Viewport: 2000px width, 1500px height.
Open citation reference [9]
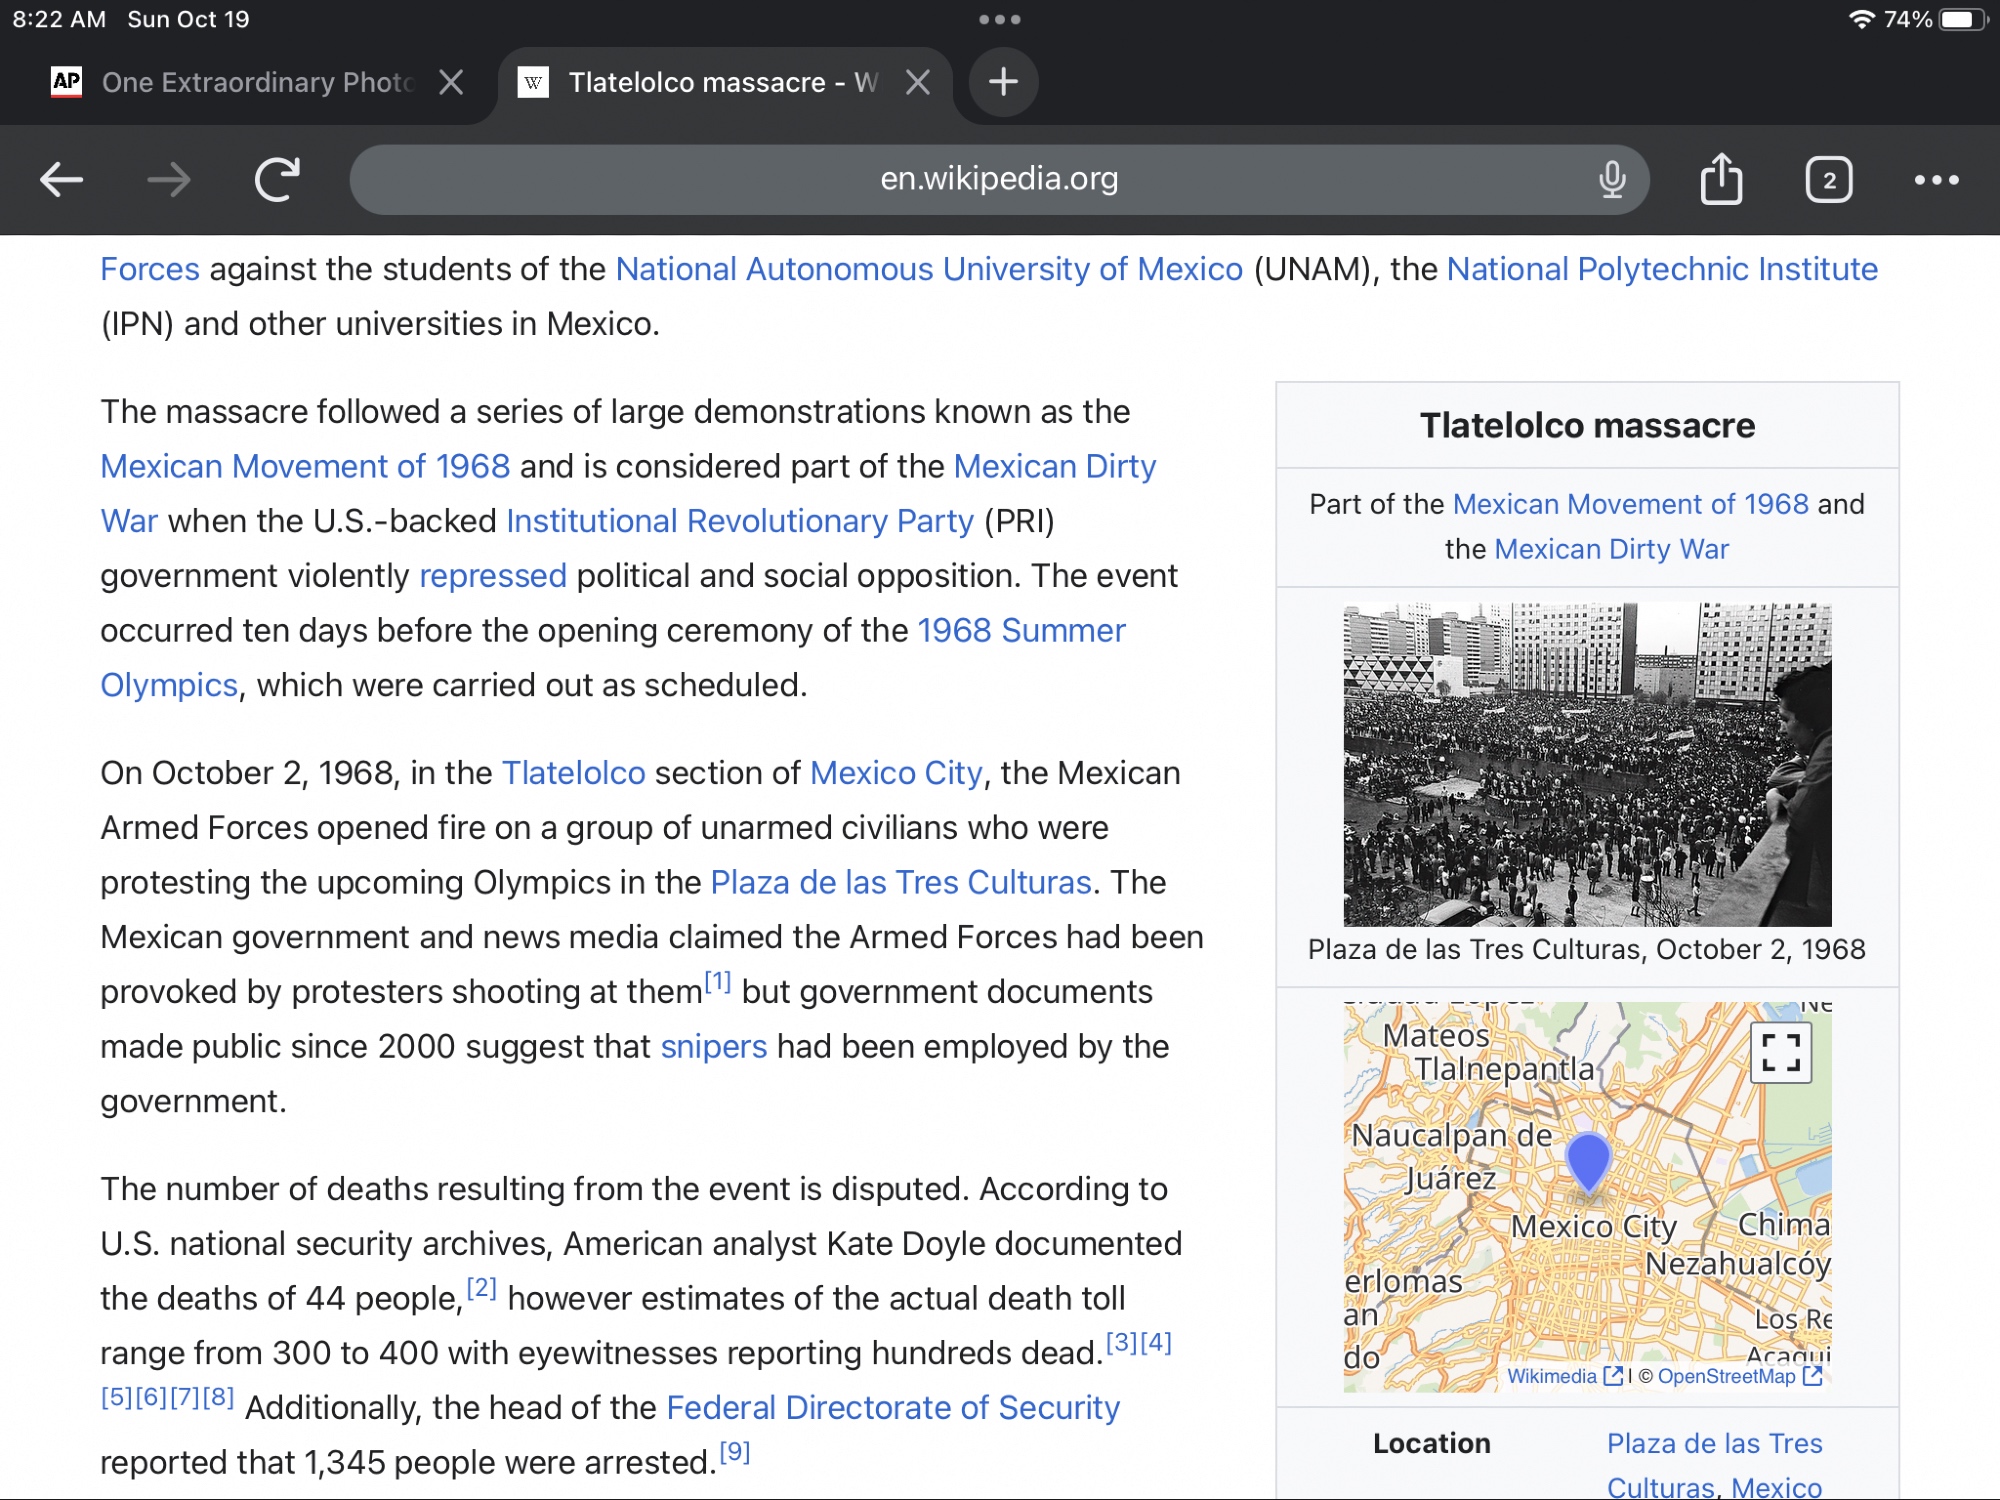(735, 1452)
